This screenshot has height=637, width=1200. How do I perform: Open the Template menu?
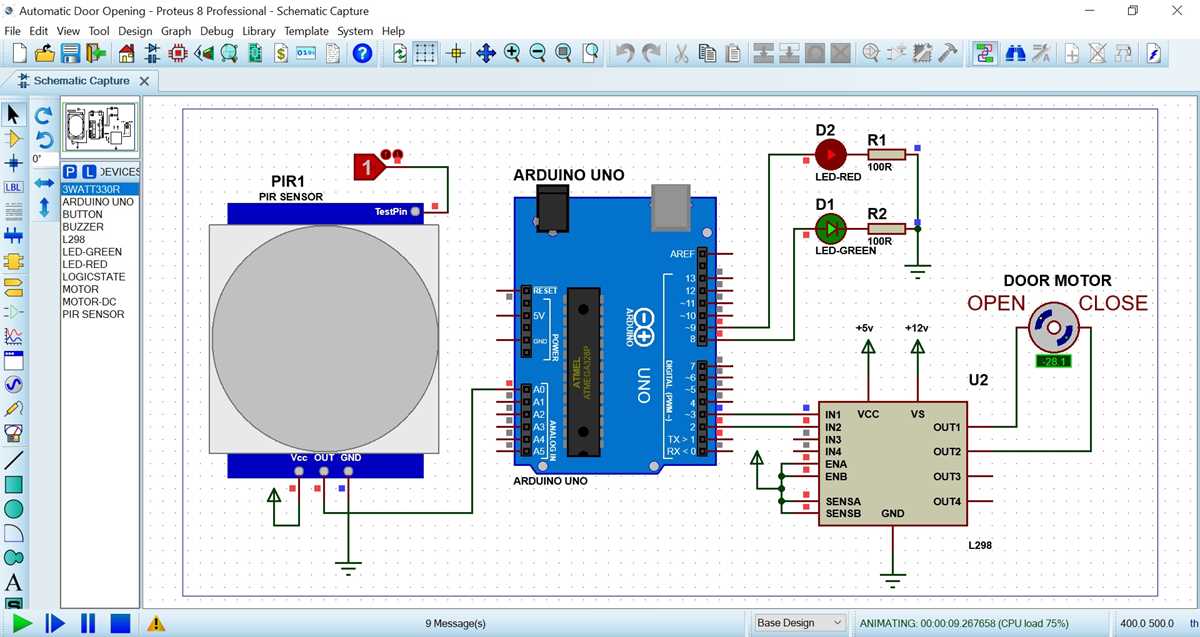306,31
